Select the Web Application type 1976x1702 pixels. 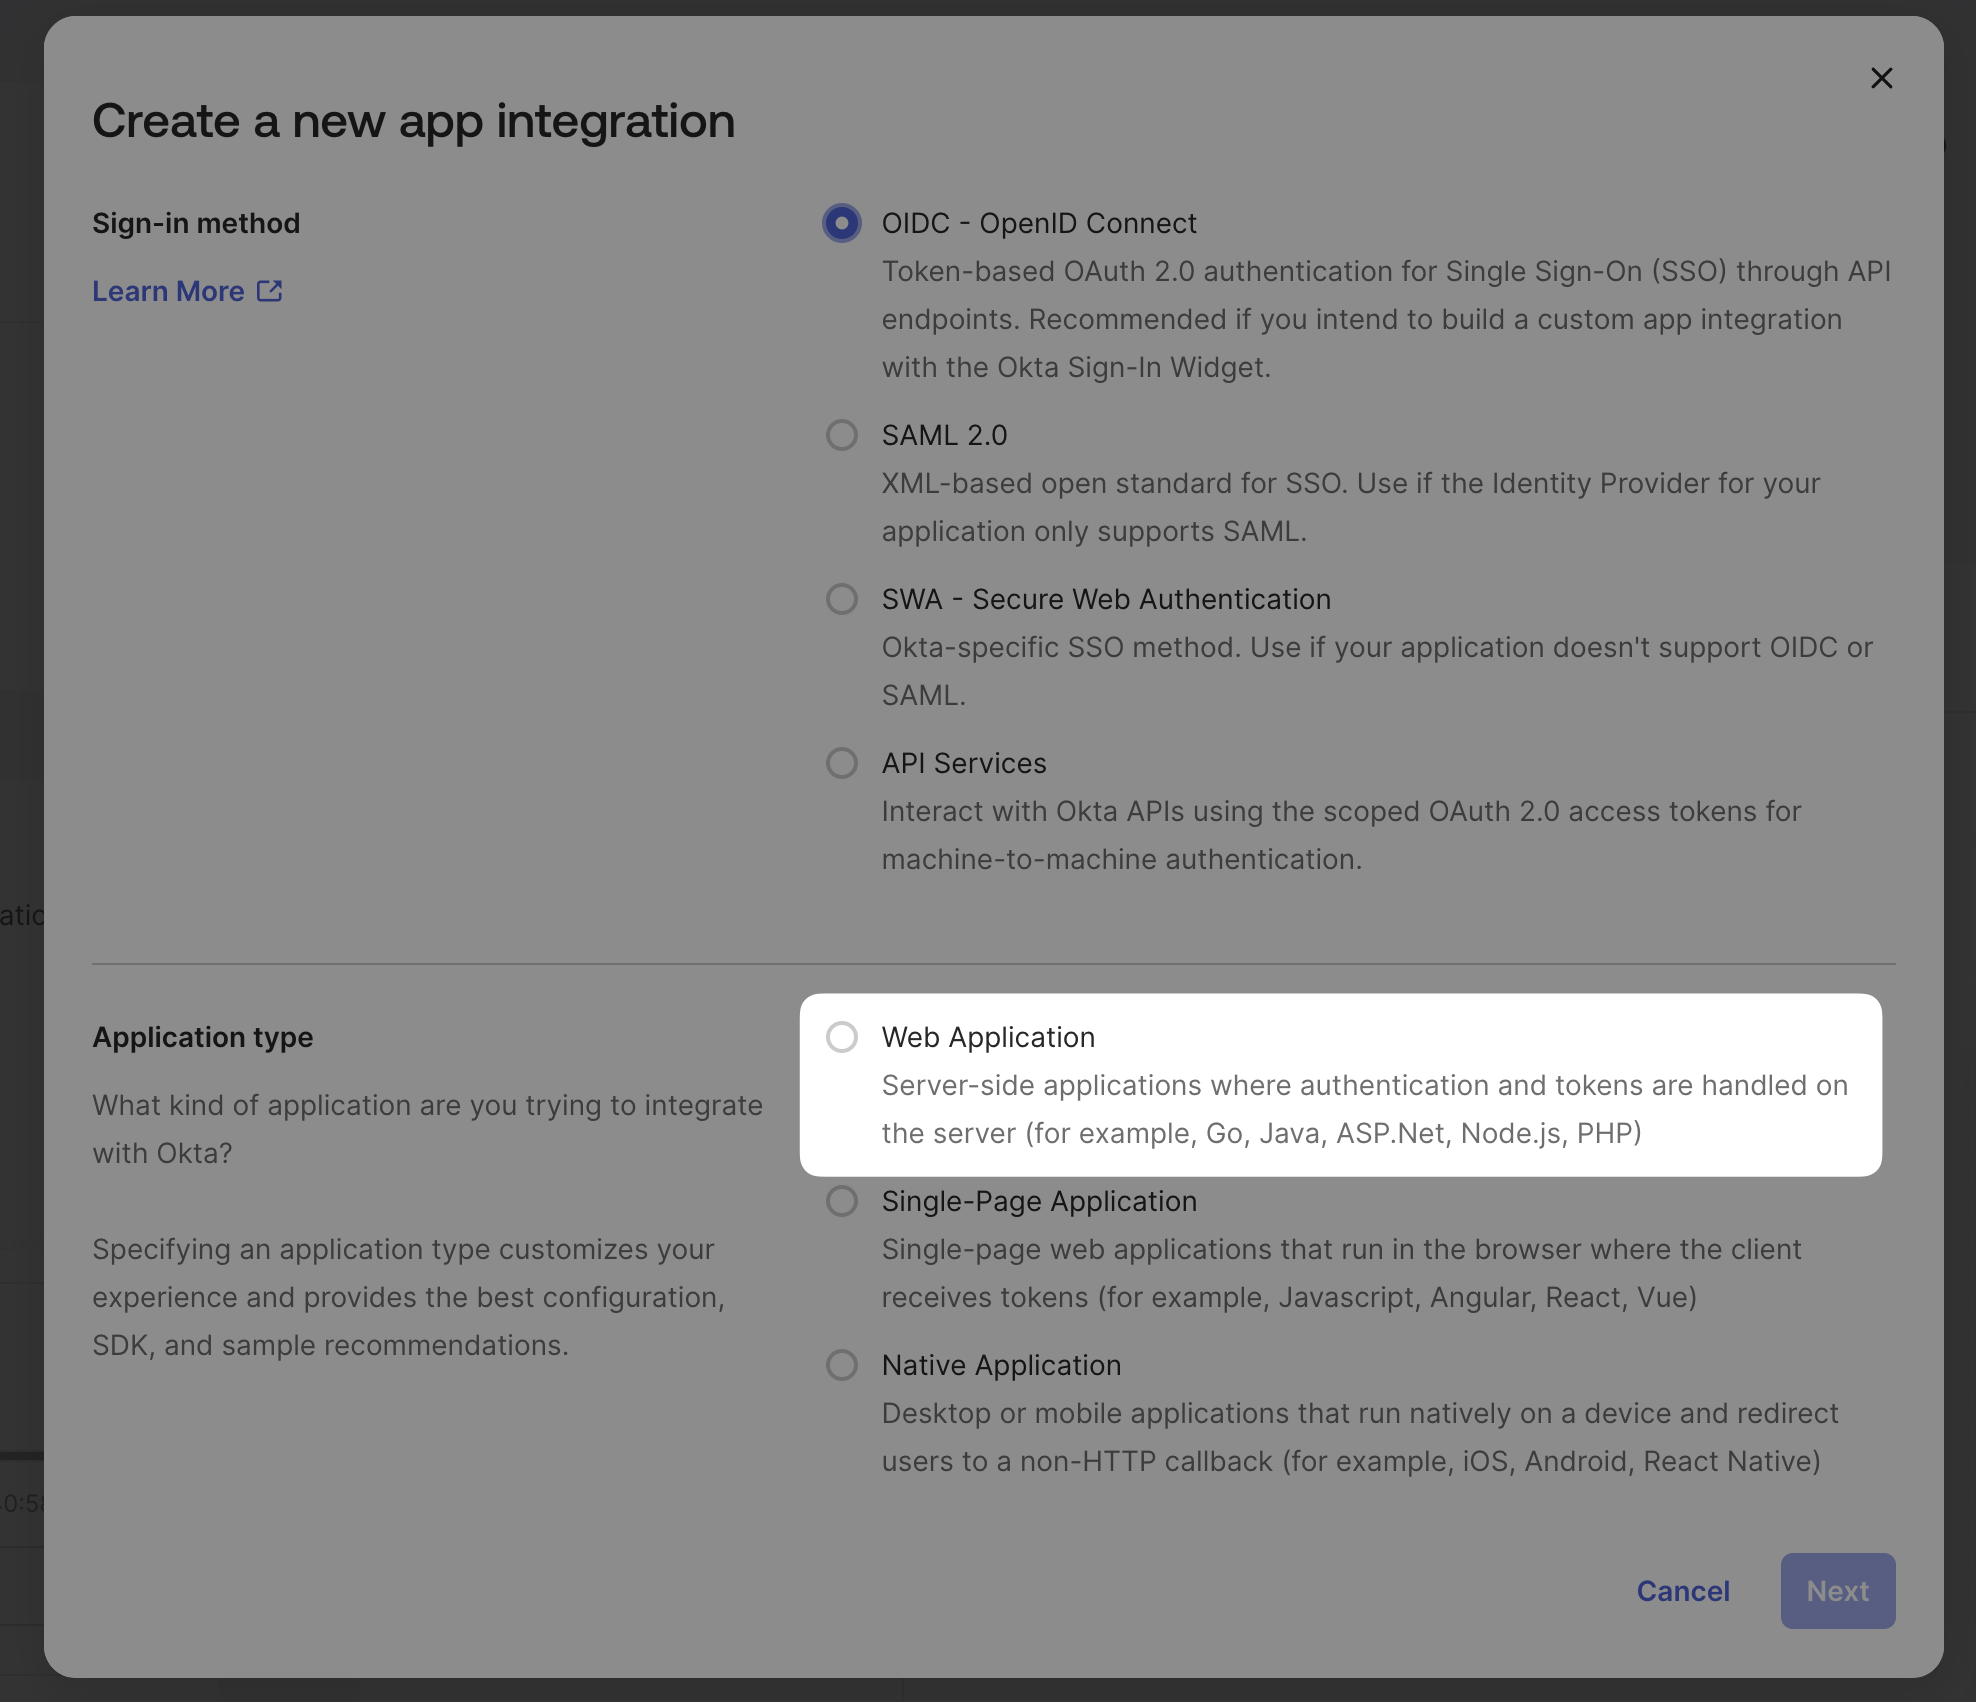[x=841, y=1037]
